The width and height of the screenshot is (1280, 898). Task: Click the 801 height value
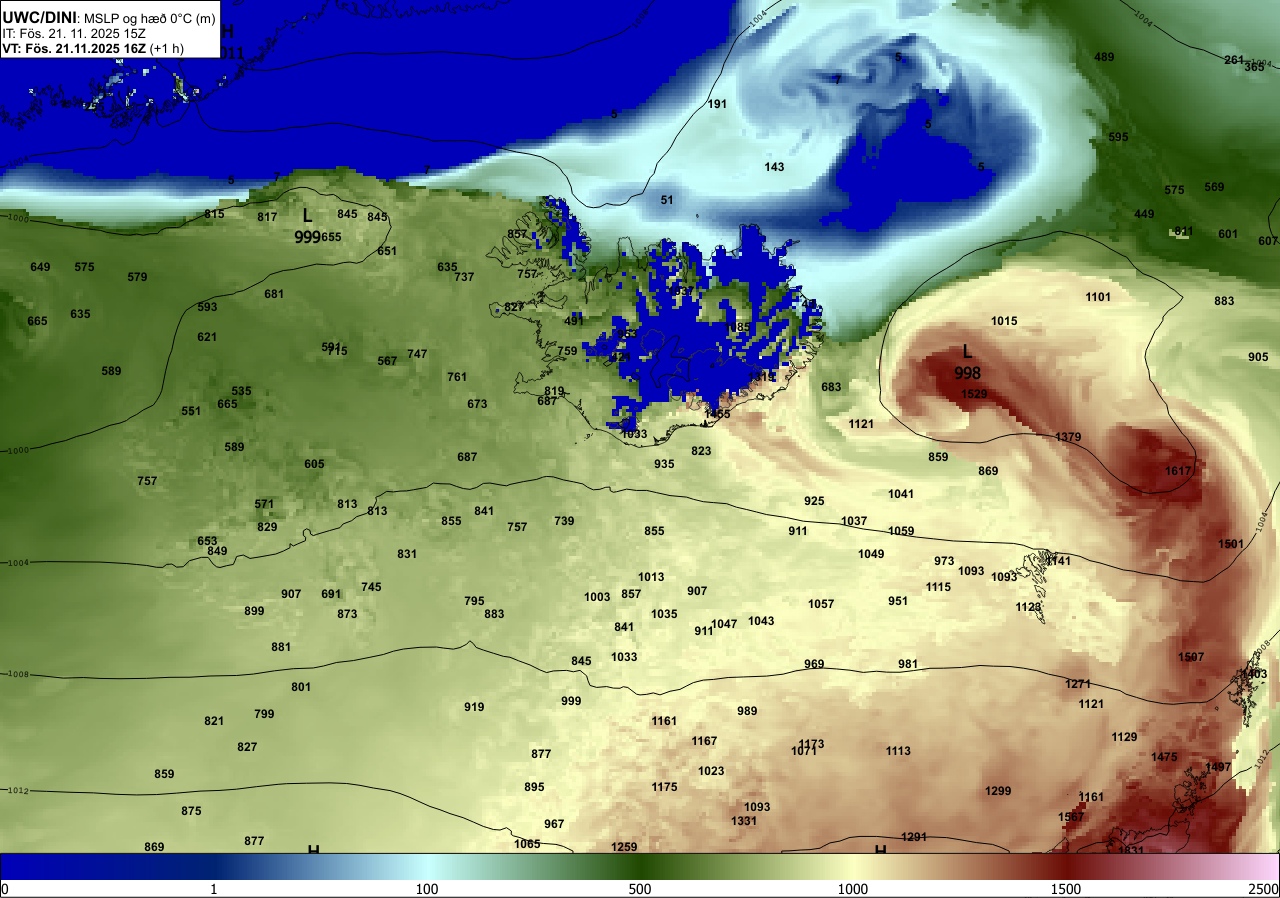pyautogui.click(x=301, y=687)
